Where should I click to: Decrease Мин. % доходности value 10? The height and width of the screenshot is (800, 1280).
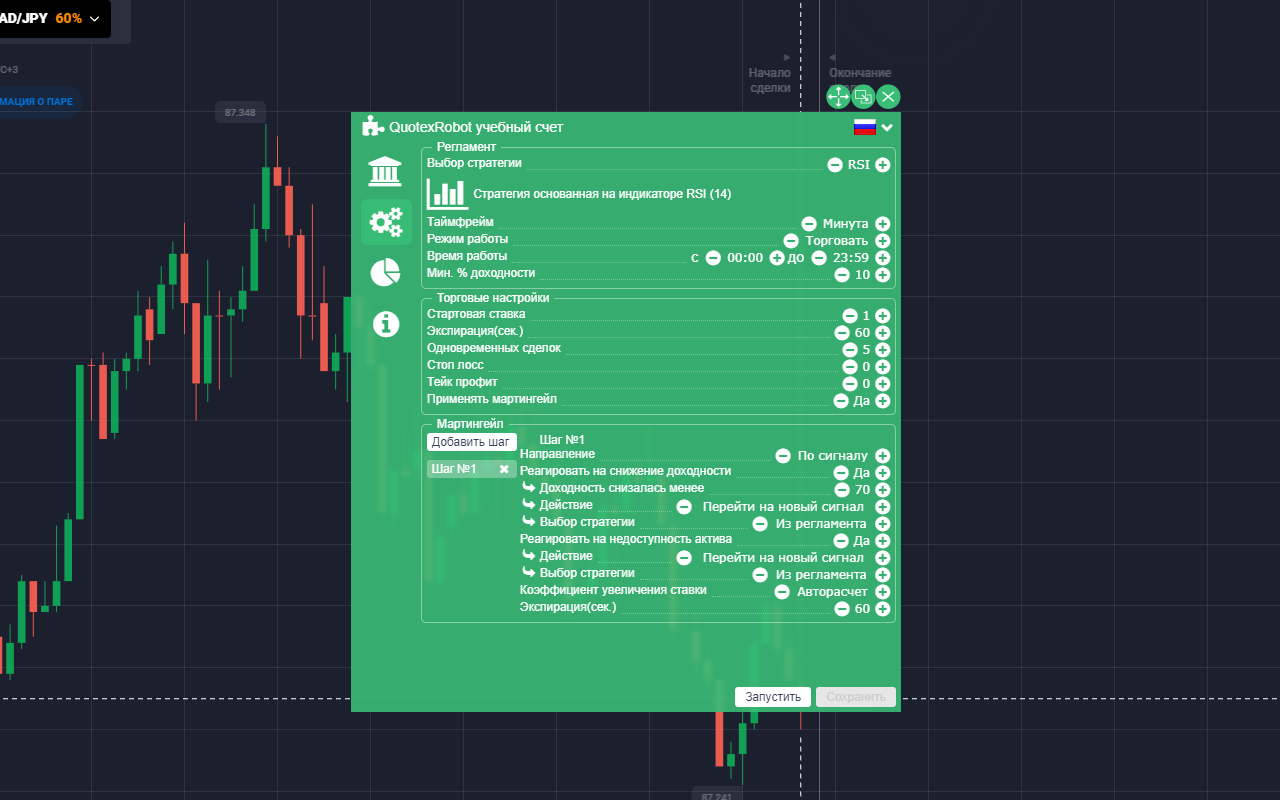[x=842, y=275]
